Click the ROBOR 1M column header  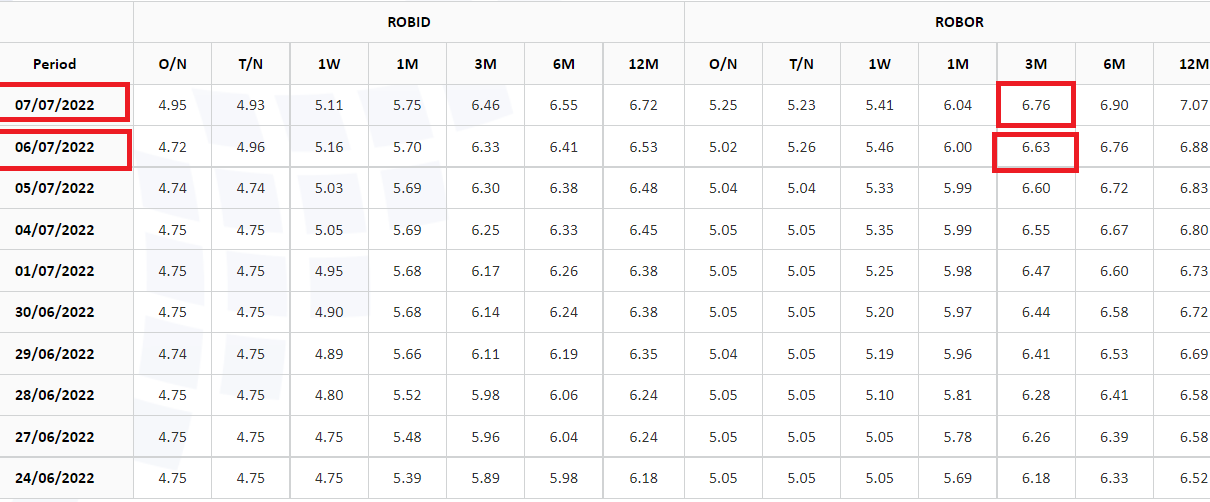coord(958,63)
